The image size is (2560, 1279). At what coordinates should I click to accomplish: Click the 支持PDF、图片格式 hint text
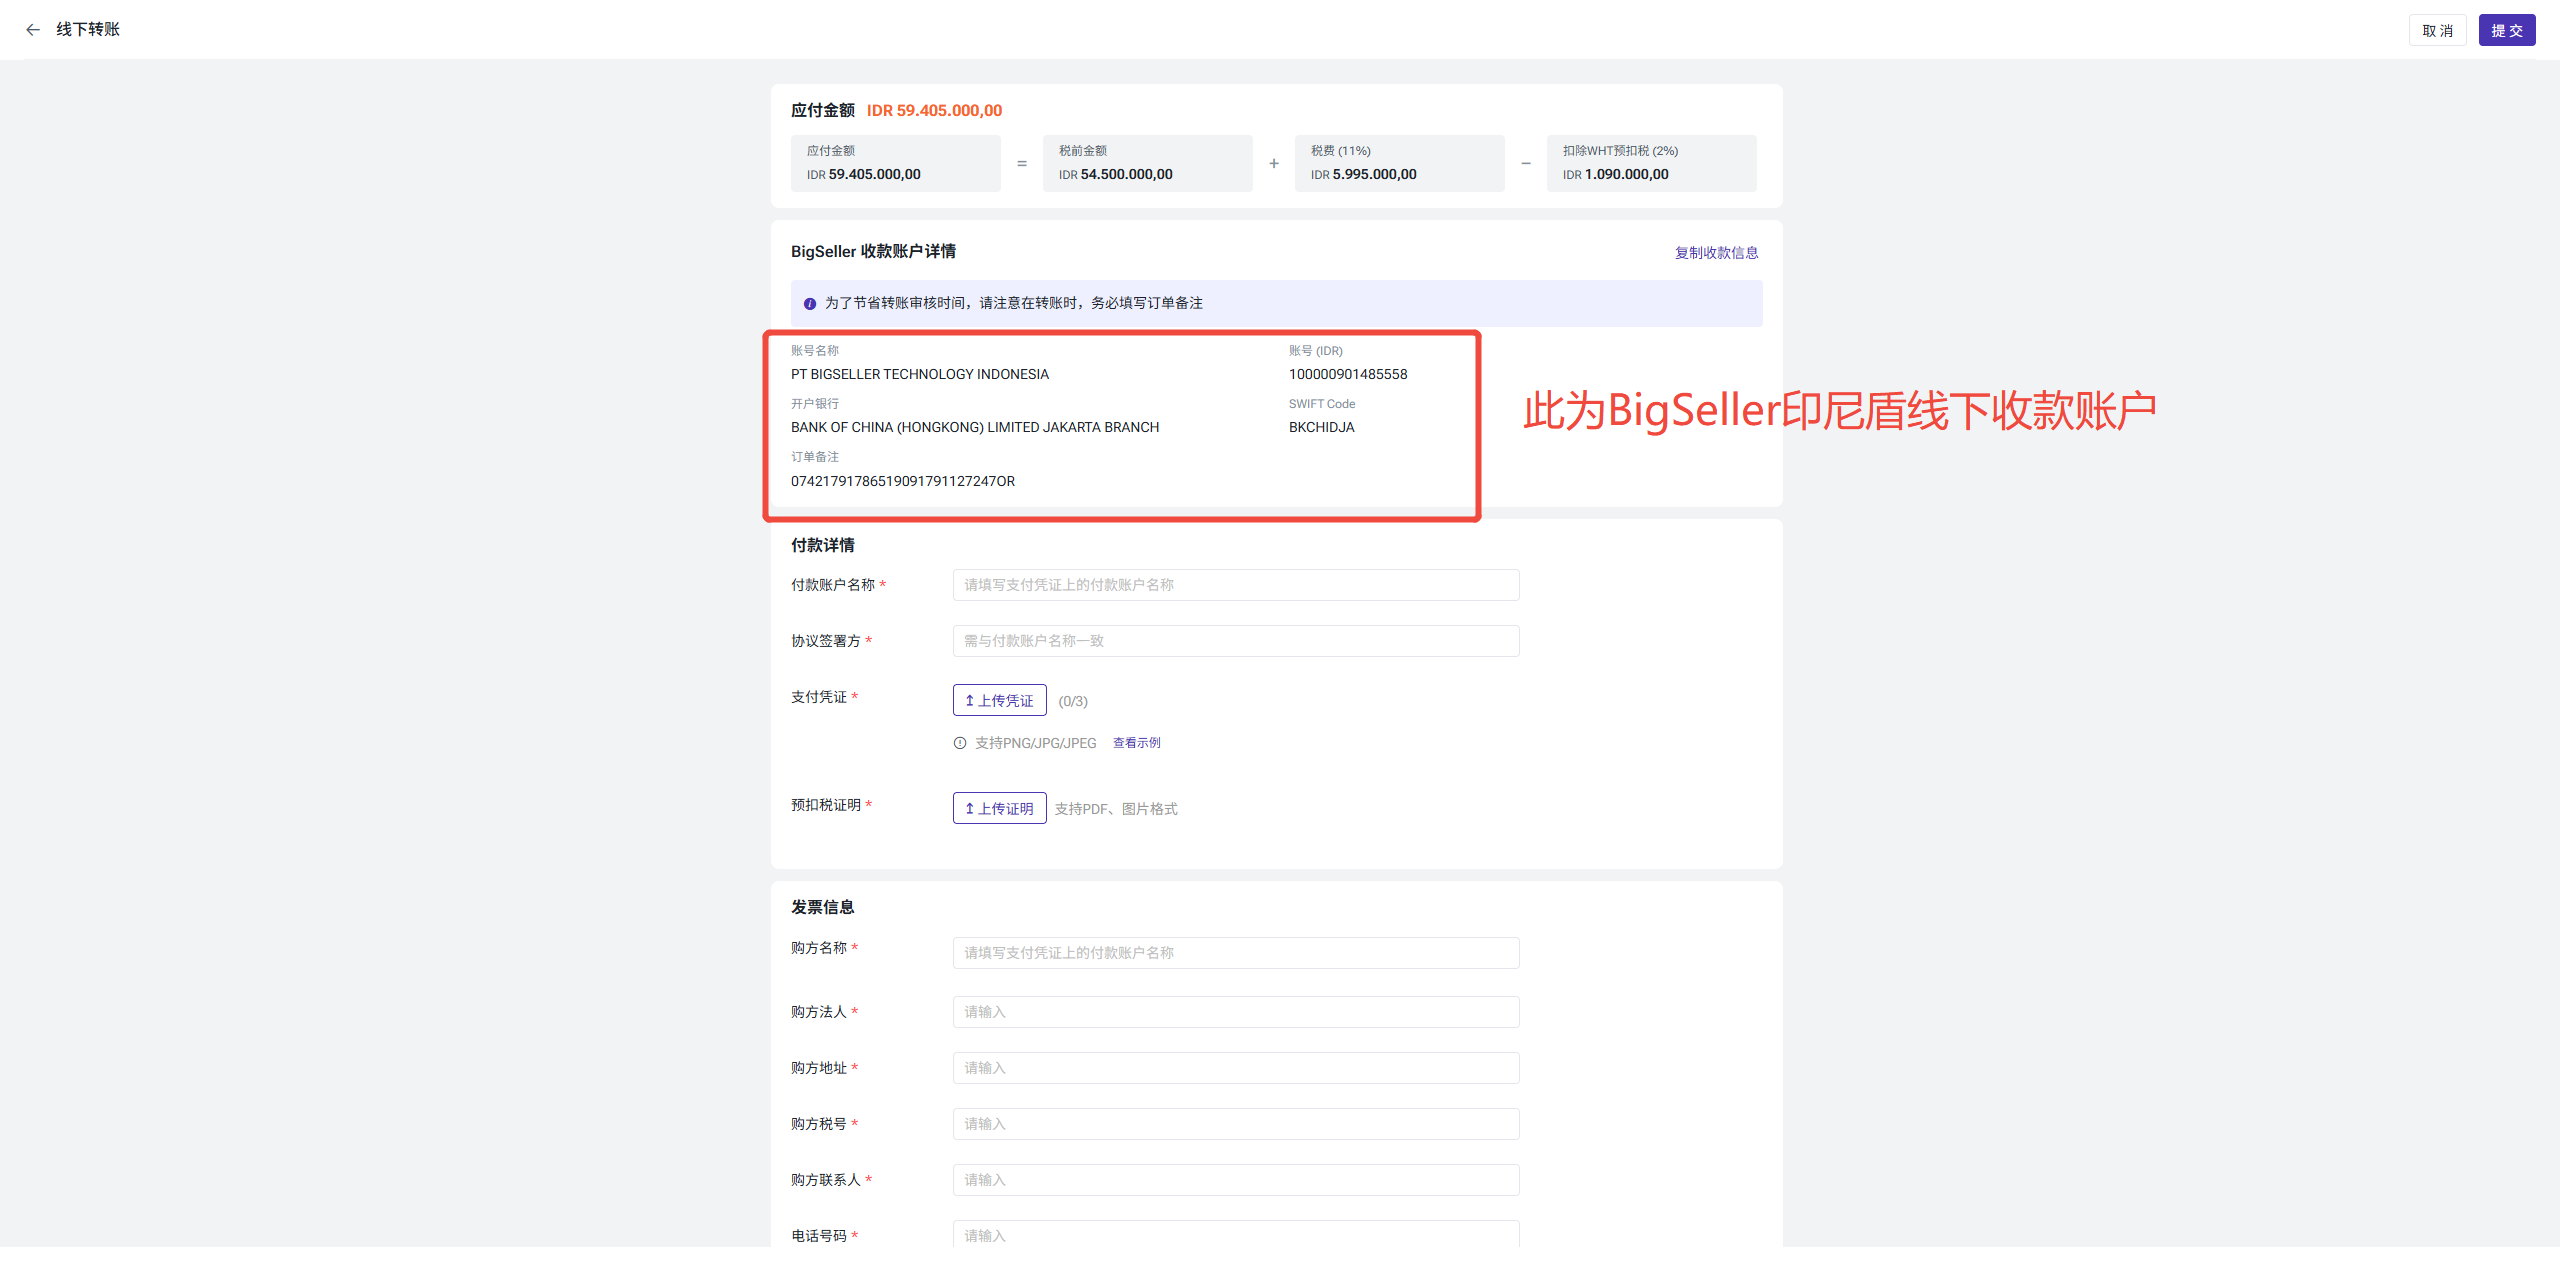[x=1116, y=809]
